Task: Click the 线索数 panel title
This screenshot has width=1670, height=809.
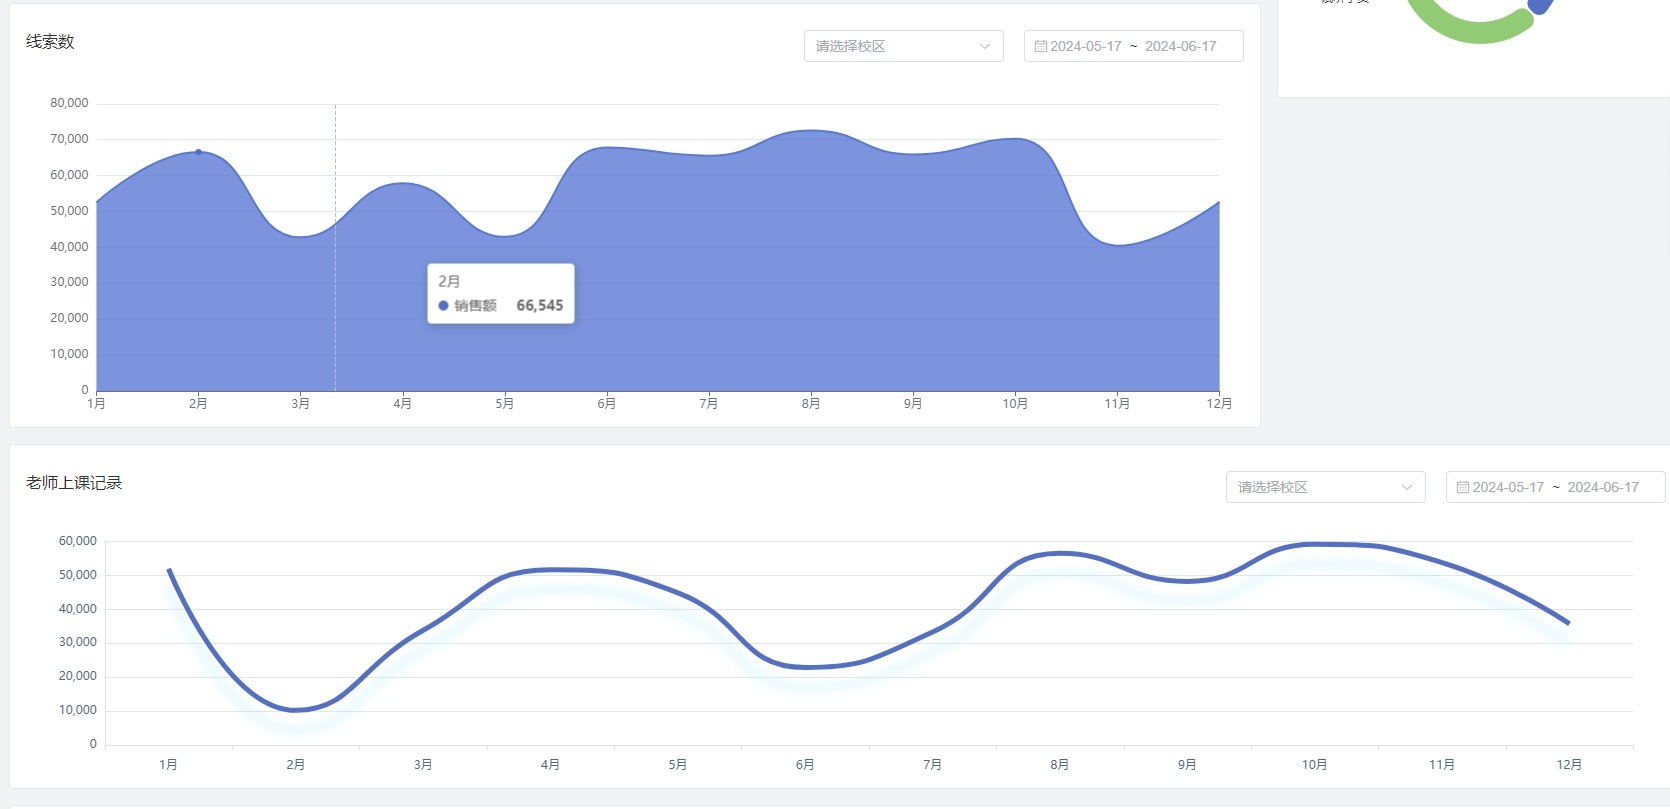Action: point(50,42)
